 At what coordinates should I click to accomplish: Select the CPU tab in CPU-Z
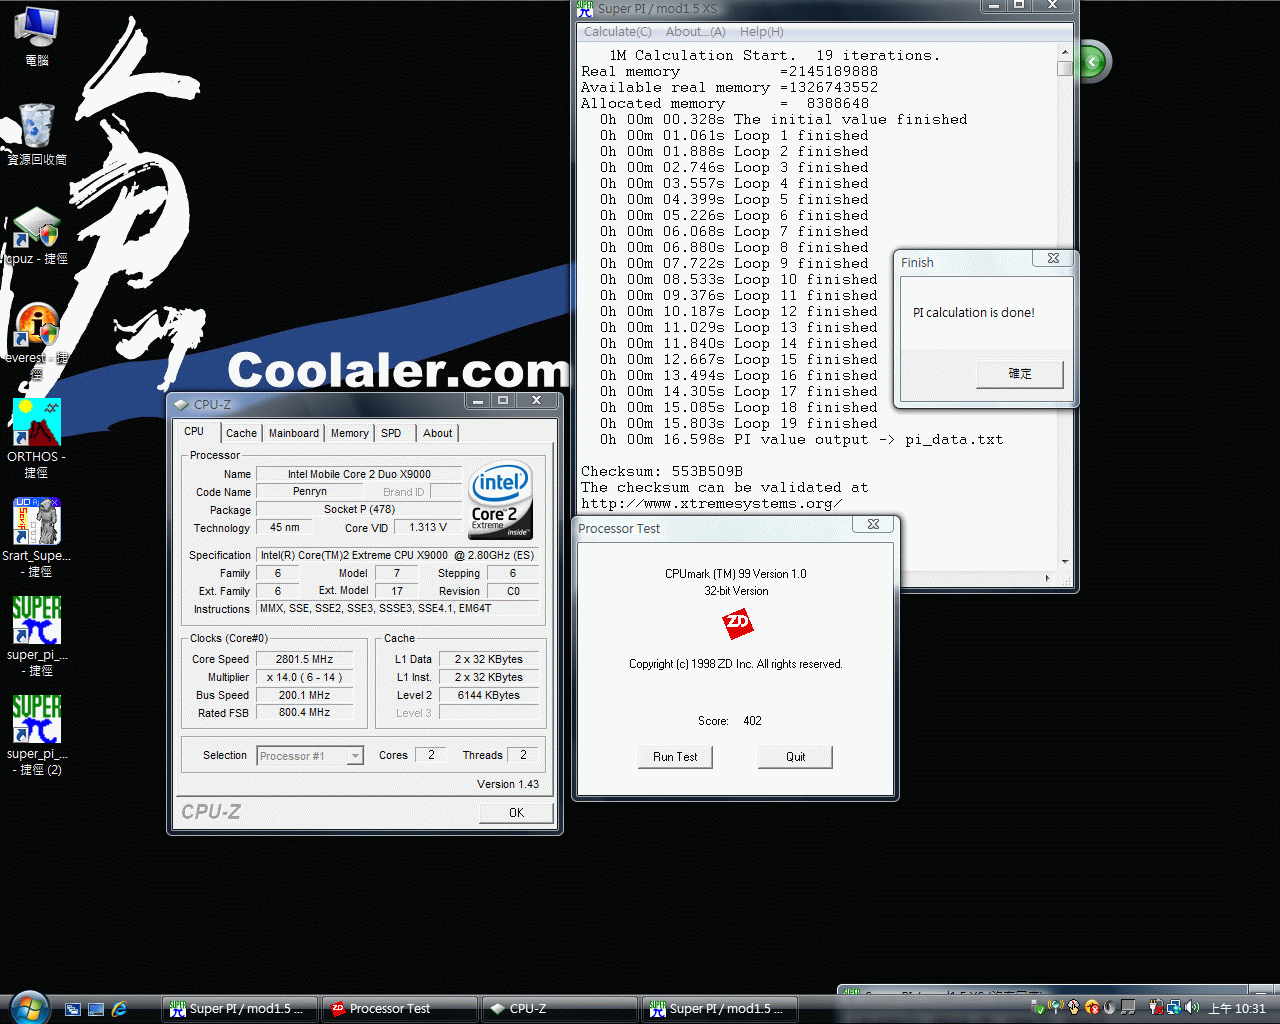(x=194, y=431)
